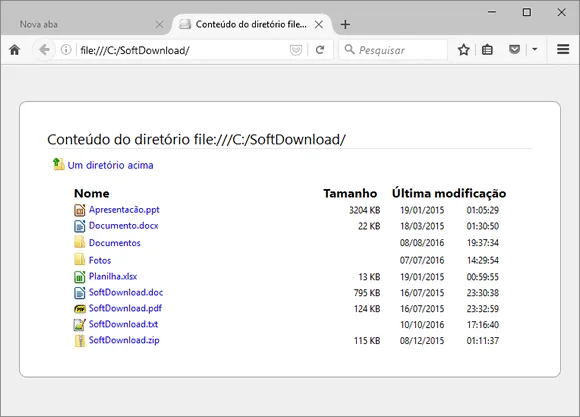This screenshot has width=580, height=417.
Task: Open the Fotos folder link
Action: pos(100,260)
